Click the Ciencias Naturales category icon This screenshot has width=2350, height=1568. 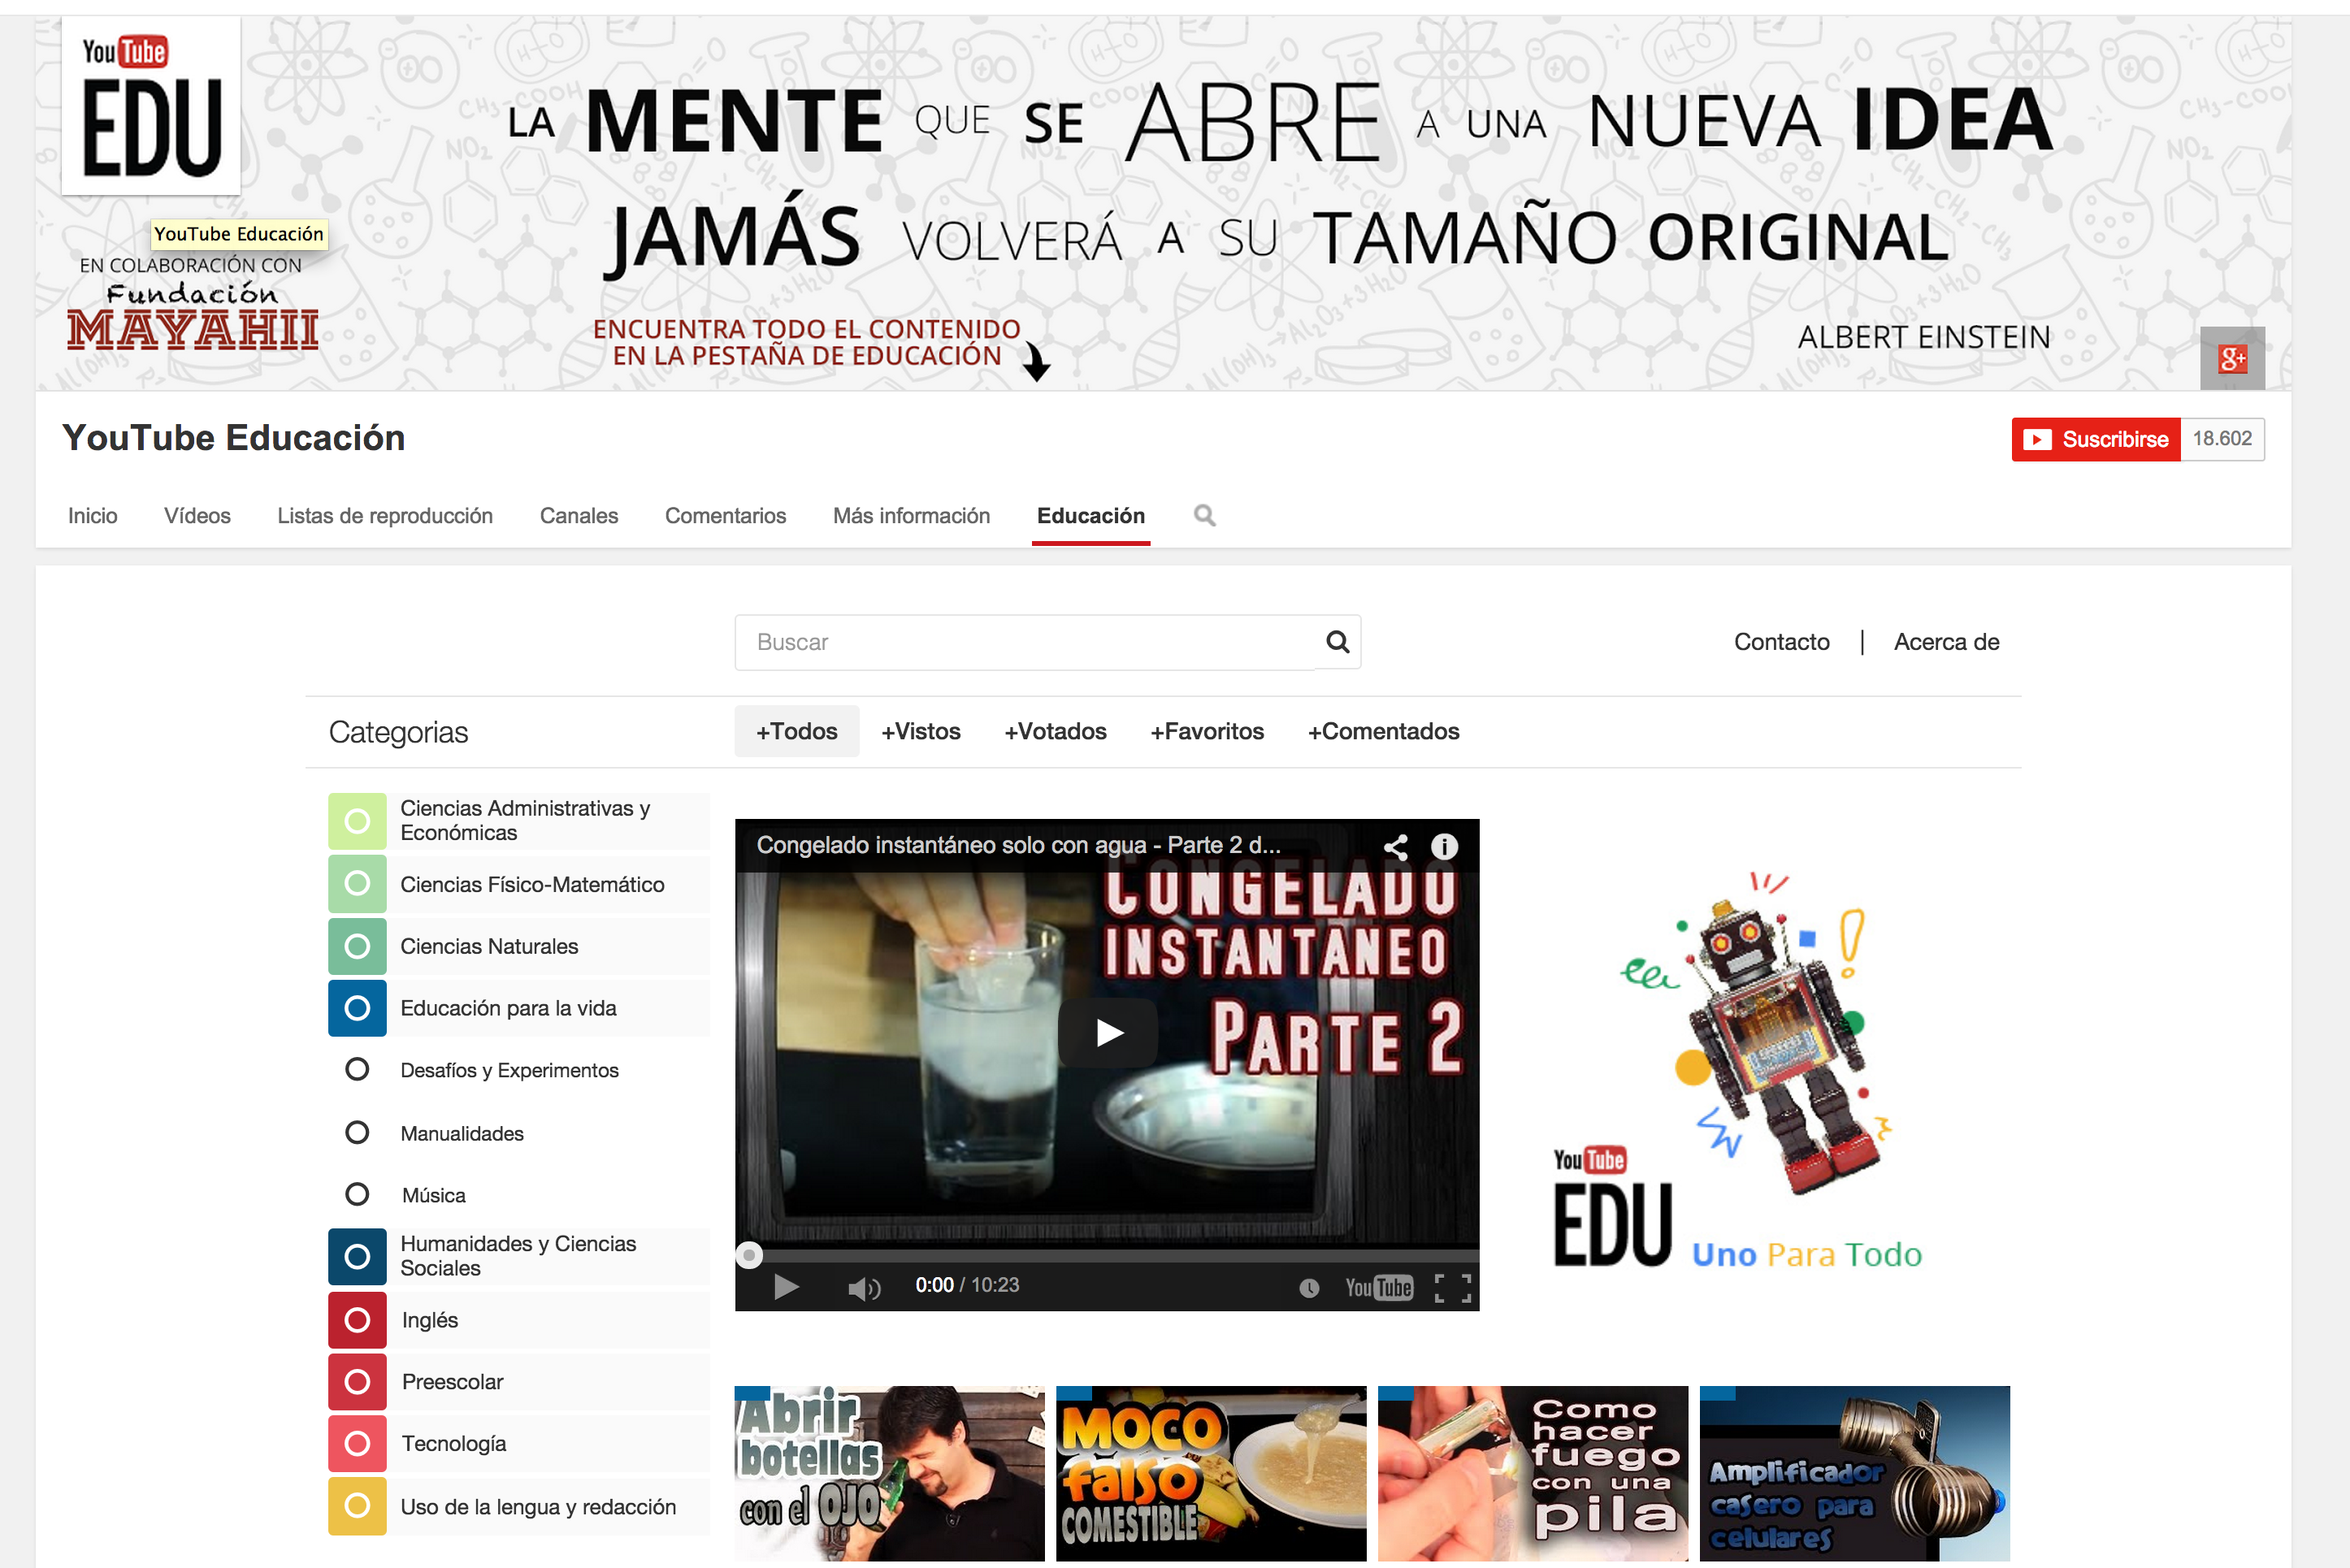pos(357,946)
